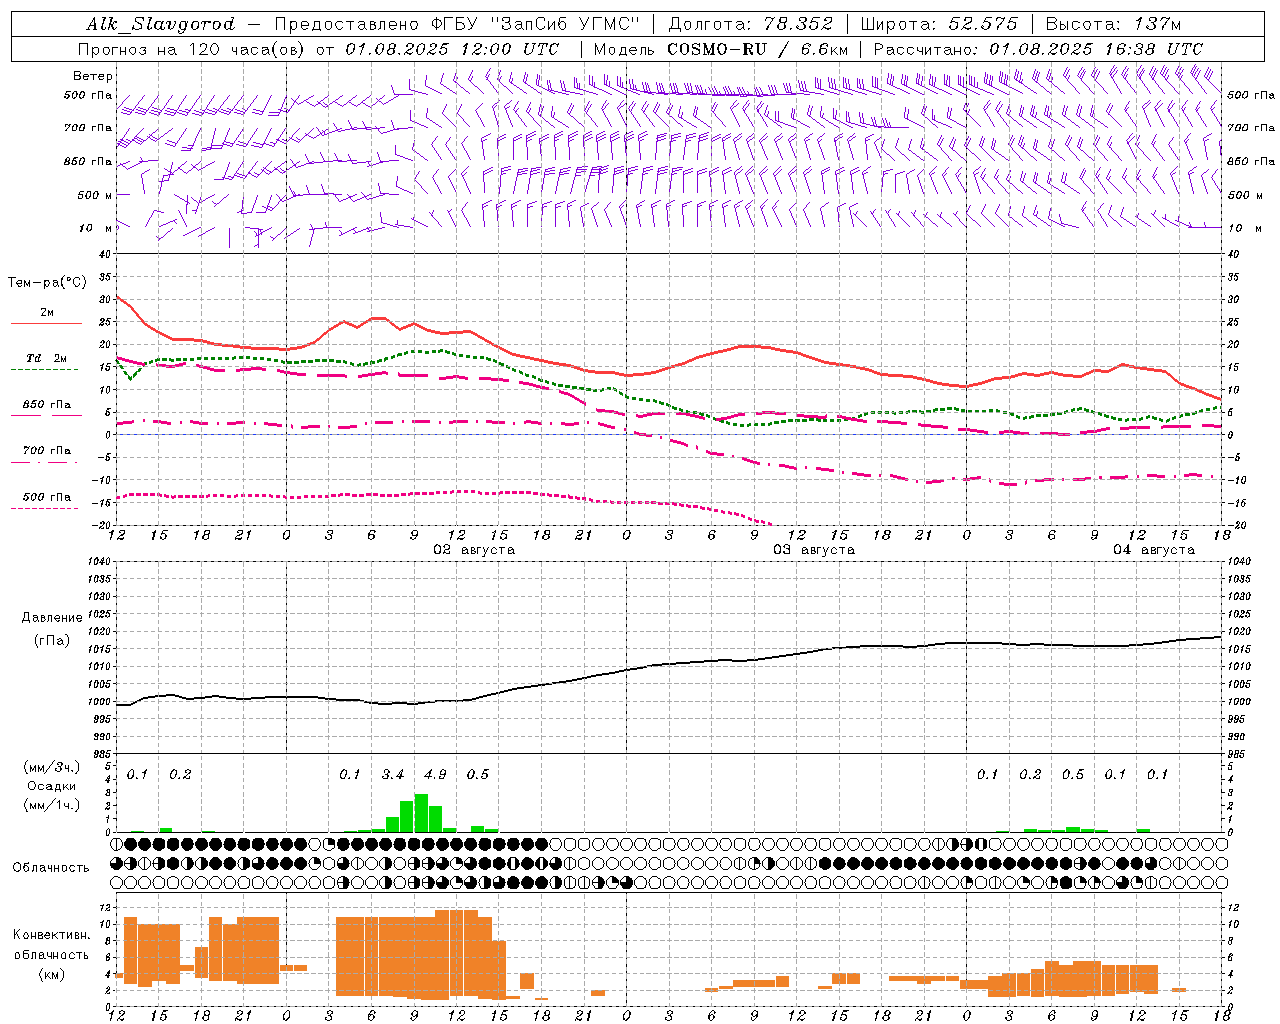Select the Высота: 137м elevation text
Image resolution: width=1280 pixels, height=1024 pixels.
[1114, 24]
